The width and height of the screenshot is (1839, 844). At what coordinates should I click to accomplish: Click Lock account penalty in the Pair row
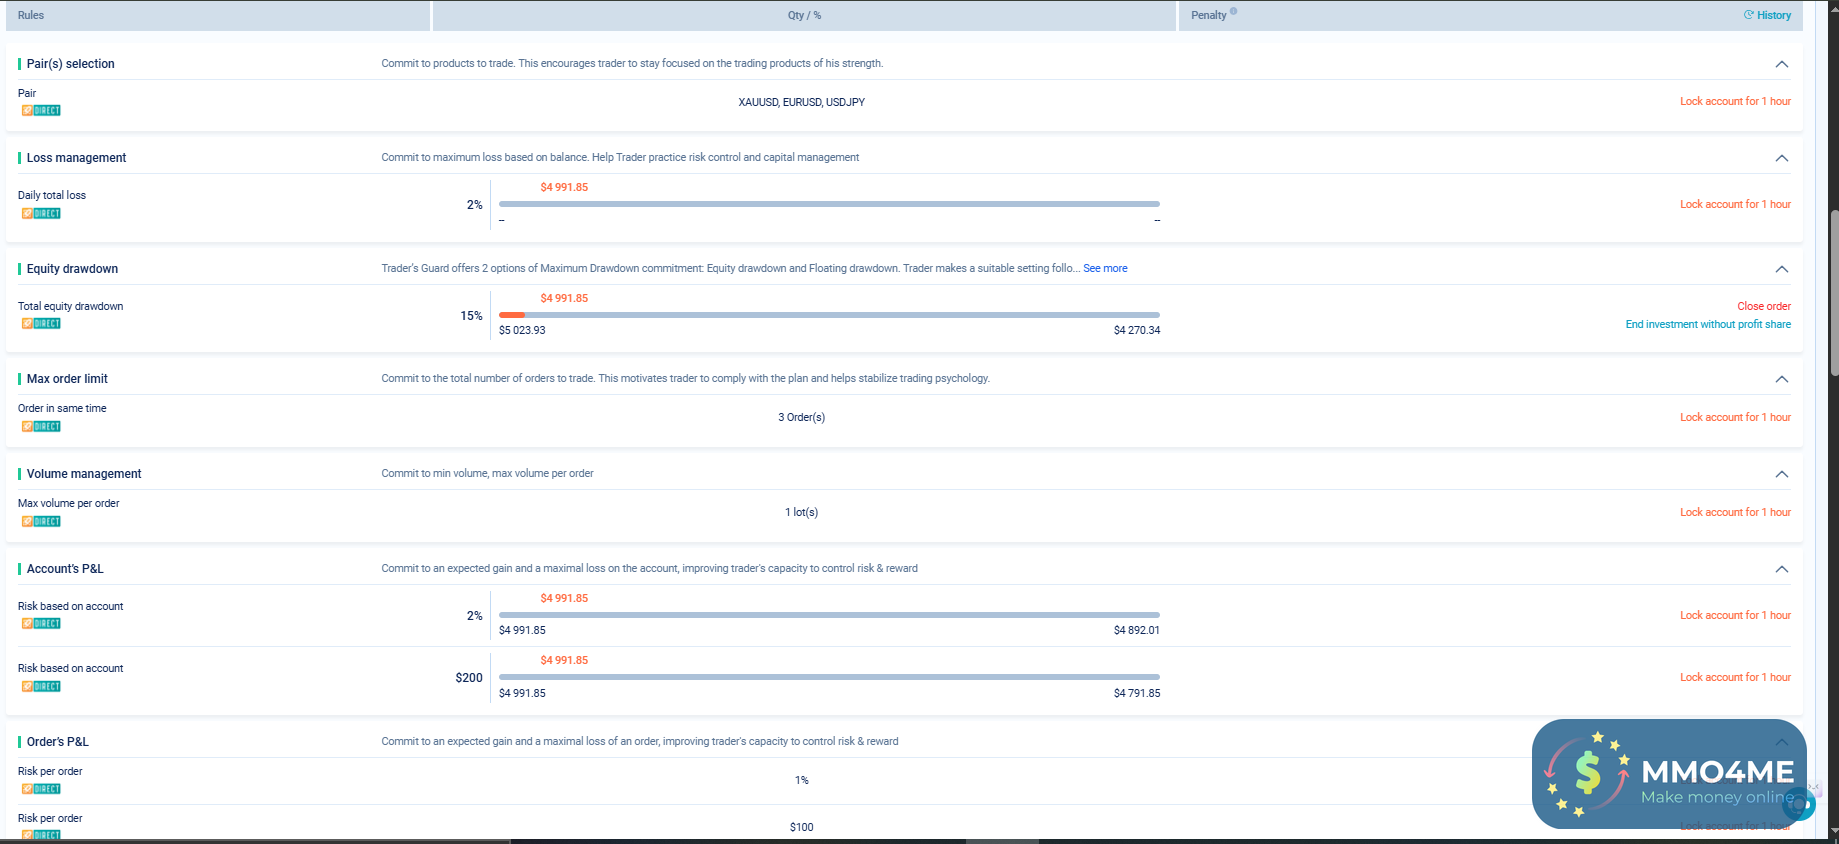(1735, 101)
